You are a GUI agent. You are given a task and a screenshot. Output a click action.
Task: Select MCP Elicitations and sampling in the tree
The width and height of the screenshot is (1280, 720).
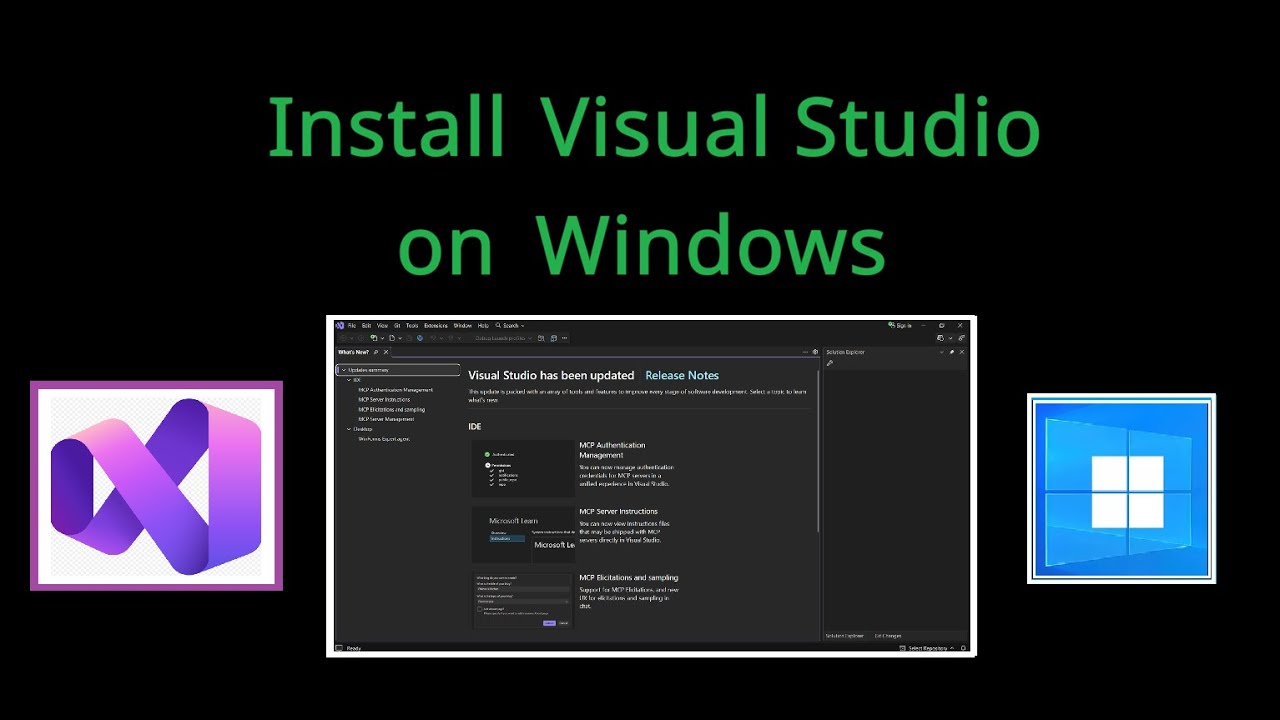coord(391,410)
